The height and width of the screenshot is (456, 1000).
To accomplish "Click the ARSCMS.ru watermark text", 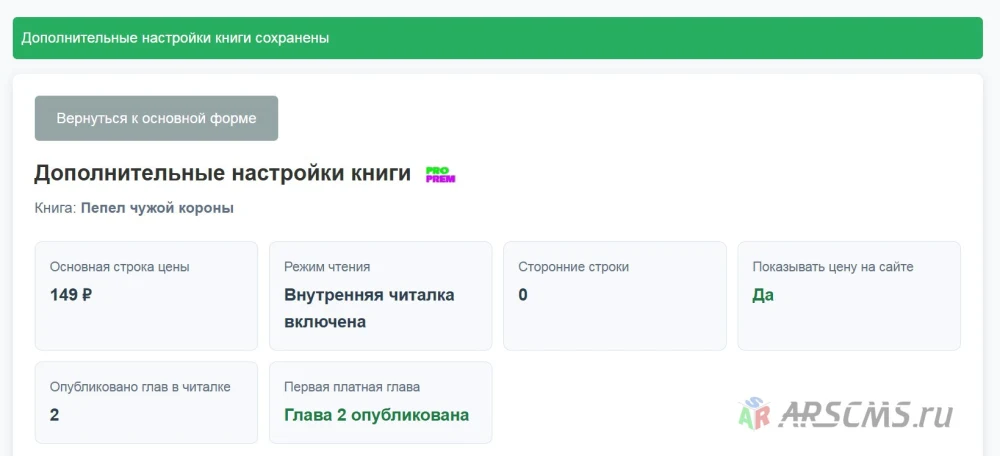I will point(865,415).
